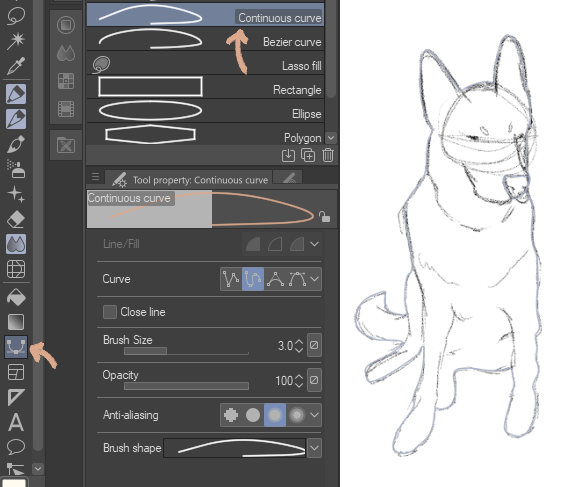Select the Fill bucket tool
The width and height of the screenshot is (565, 487).
[16, 298]
